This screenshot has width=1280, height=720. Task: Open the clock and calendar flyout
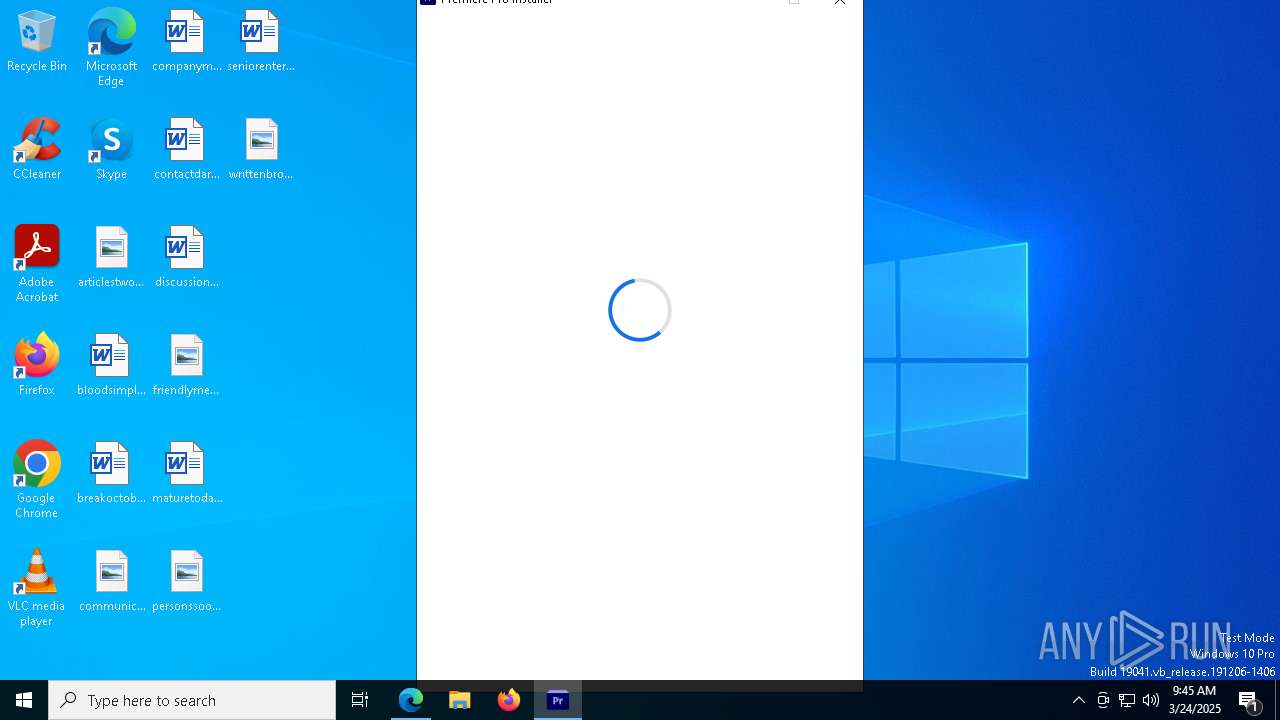coord(1194,700)
